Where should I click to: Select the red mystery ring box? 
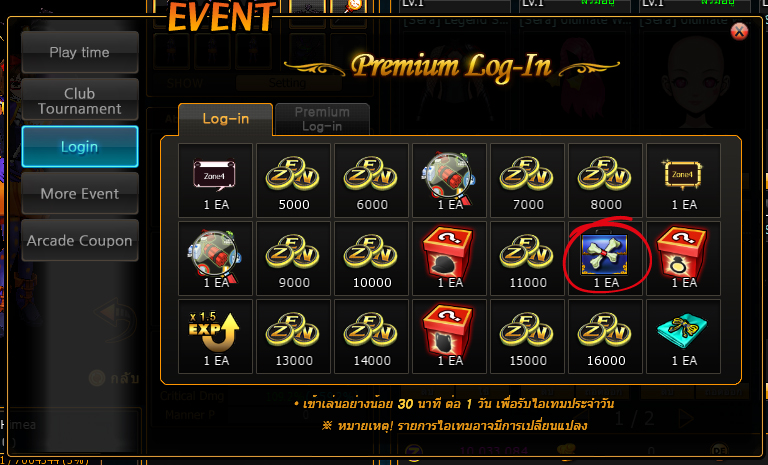pos(683,258)
